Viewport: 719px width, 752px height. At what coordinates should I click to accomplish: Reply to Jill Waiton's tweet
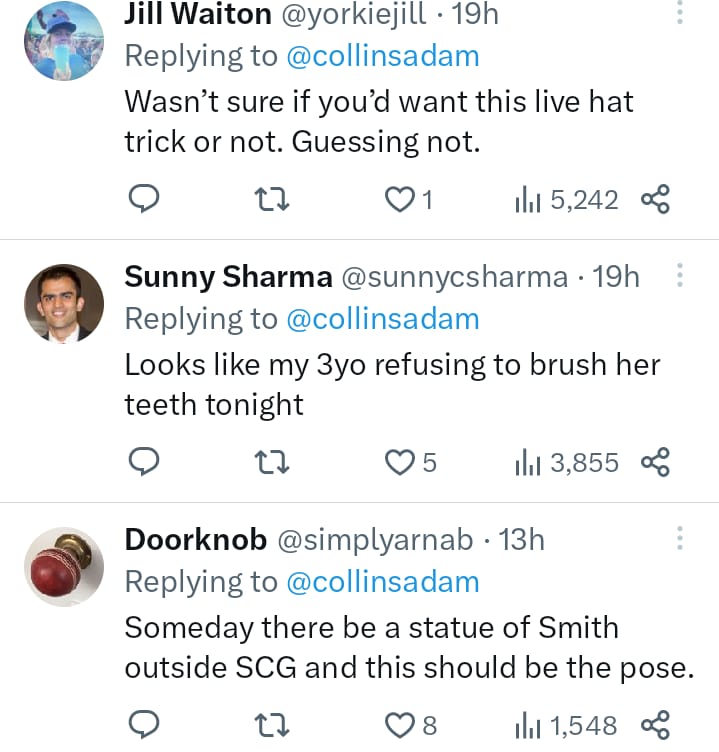145,200
